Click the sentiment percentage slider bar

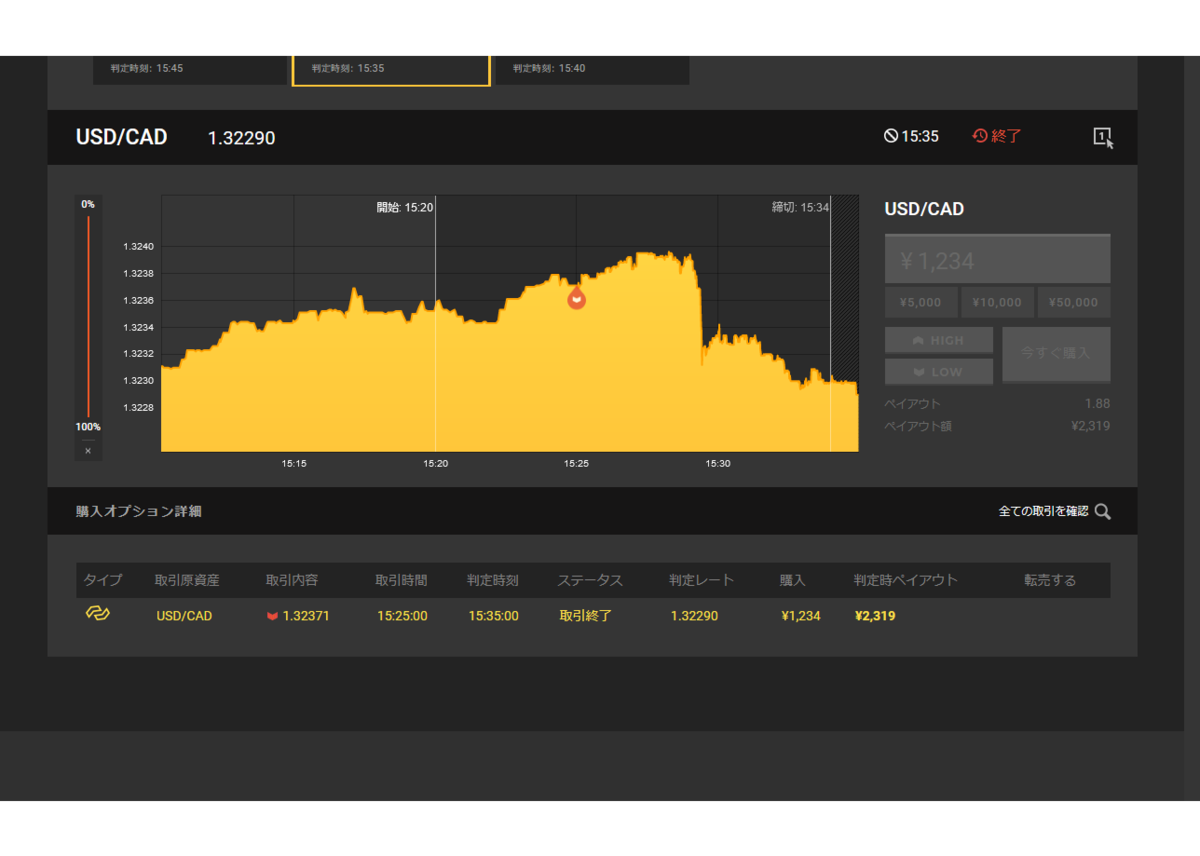tap(88, 315)
